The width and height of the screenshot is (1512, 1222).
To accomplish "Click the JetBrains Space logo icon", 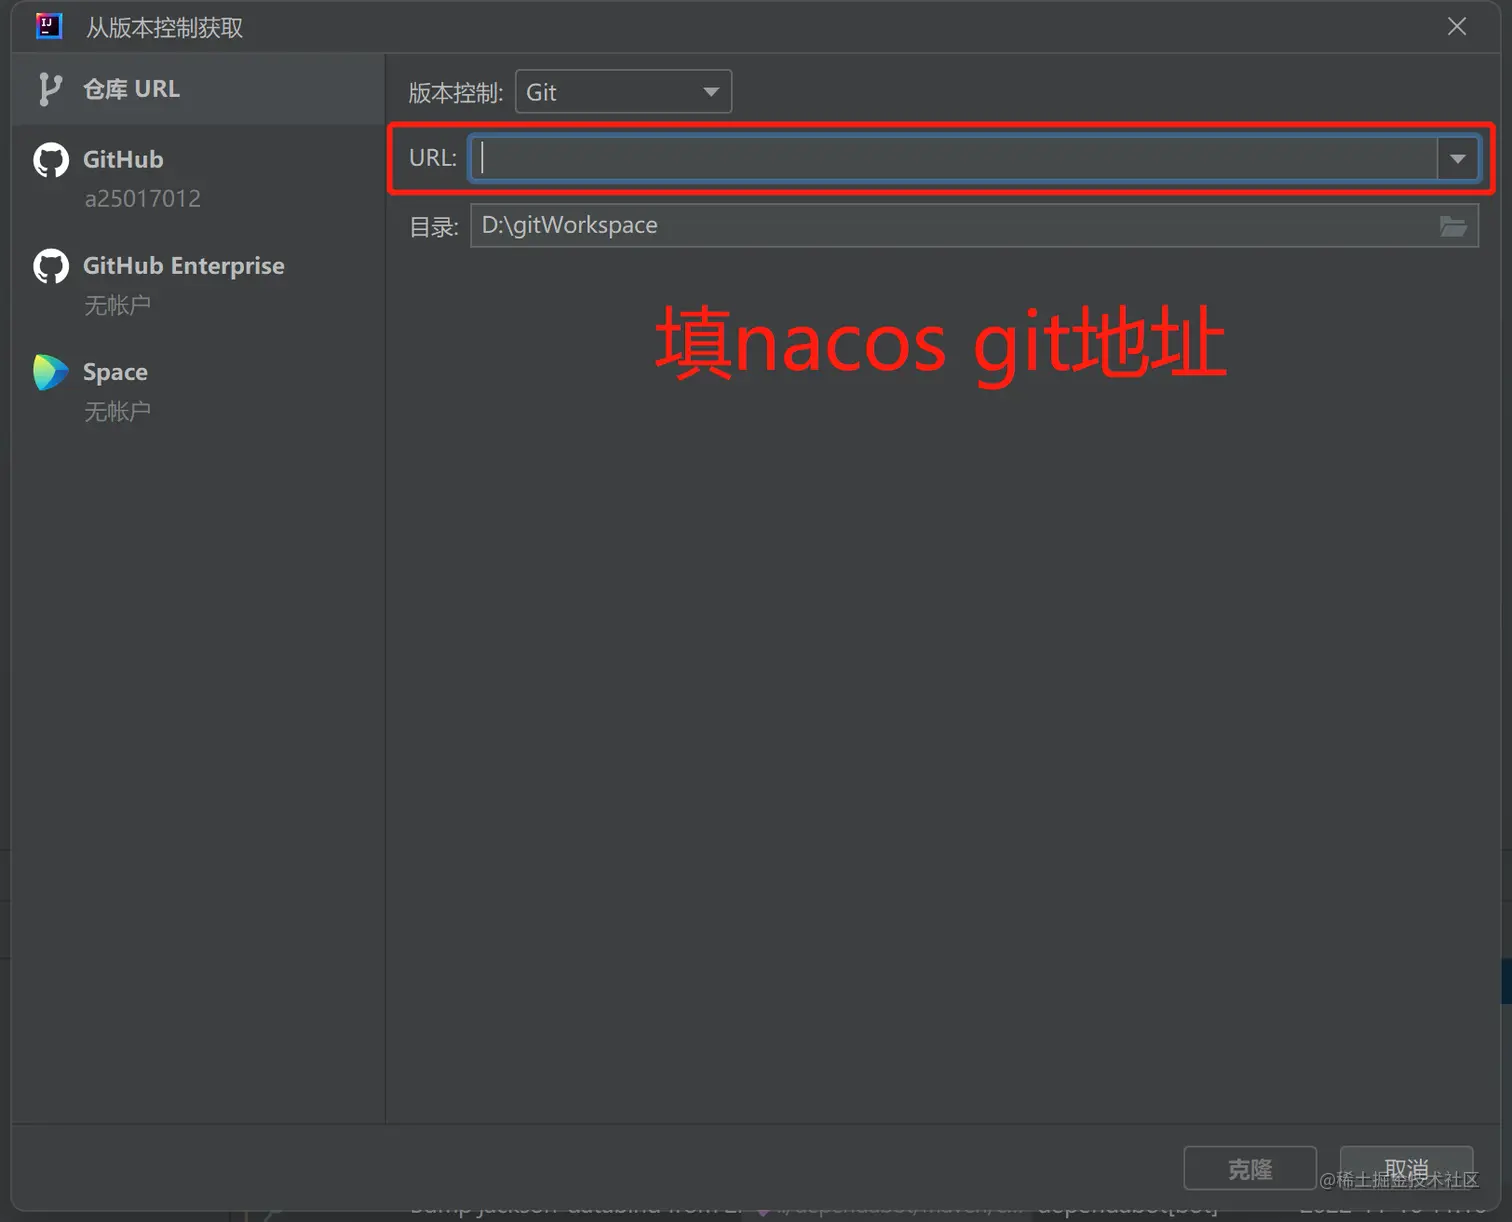I will coord(50,372).
